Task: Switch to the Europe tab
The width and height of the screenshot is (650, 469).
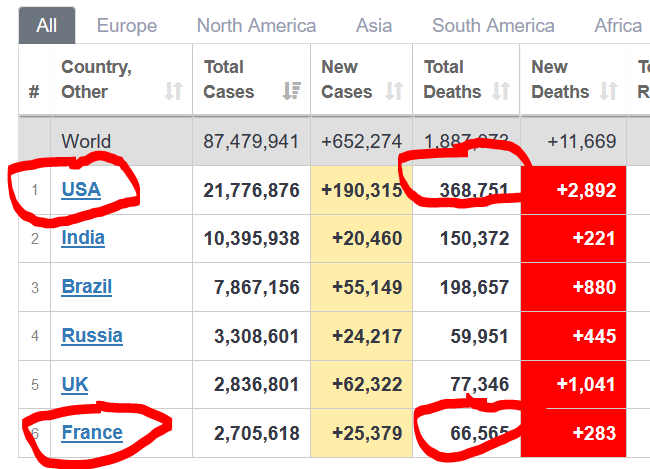Action: [127, 25]
